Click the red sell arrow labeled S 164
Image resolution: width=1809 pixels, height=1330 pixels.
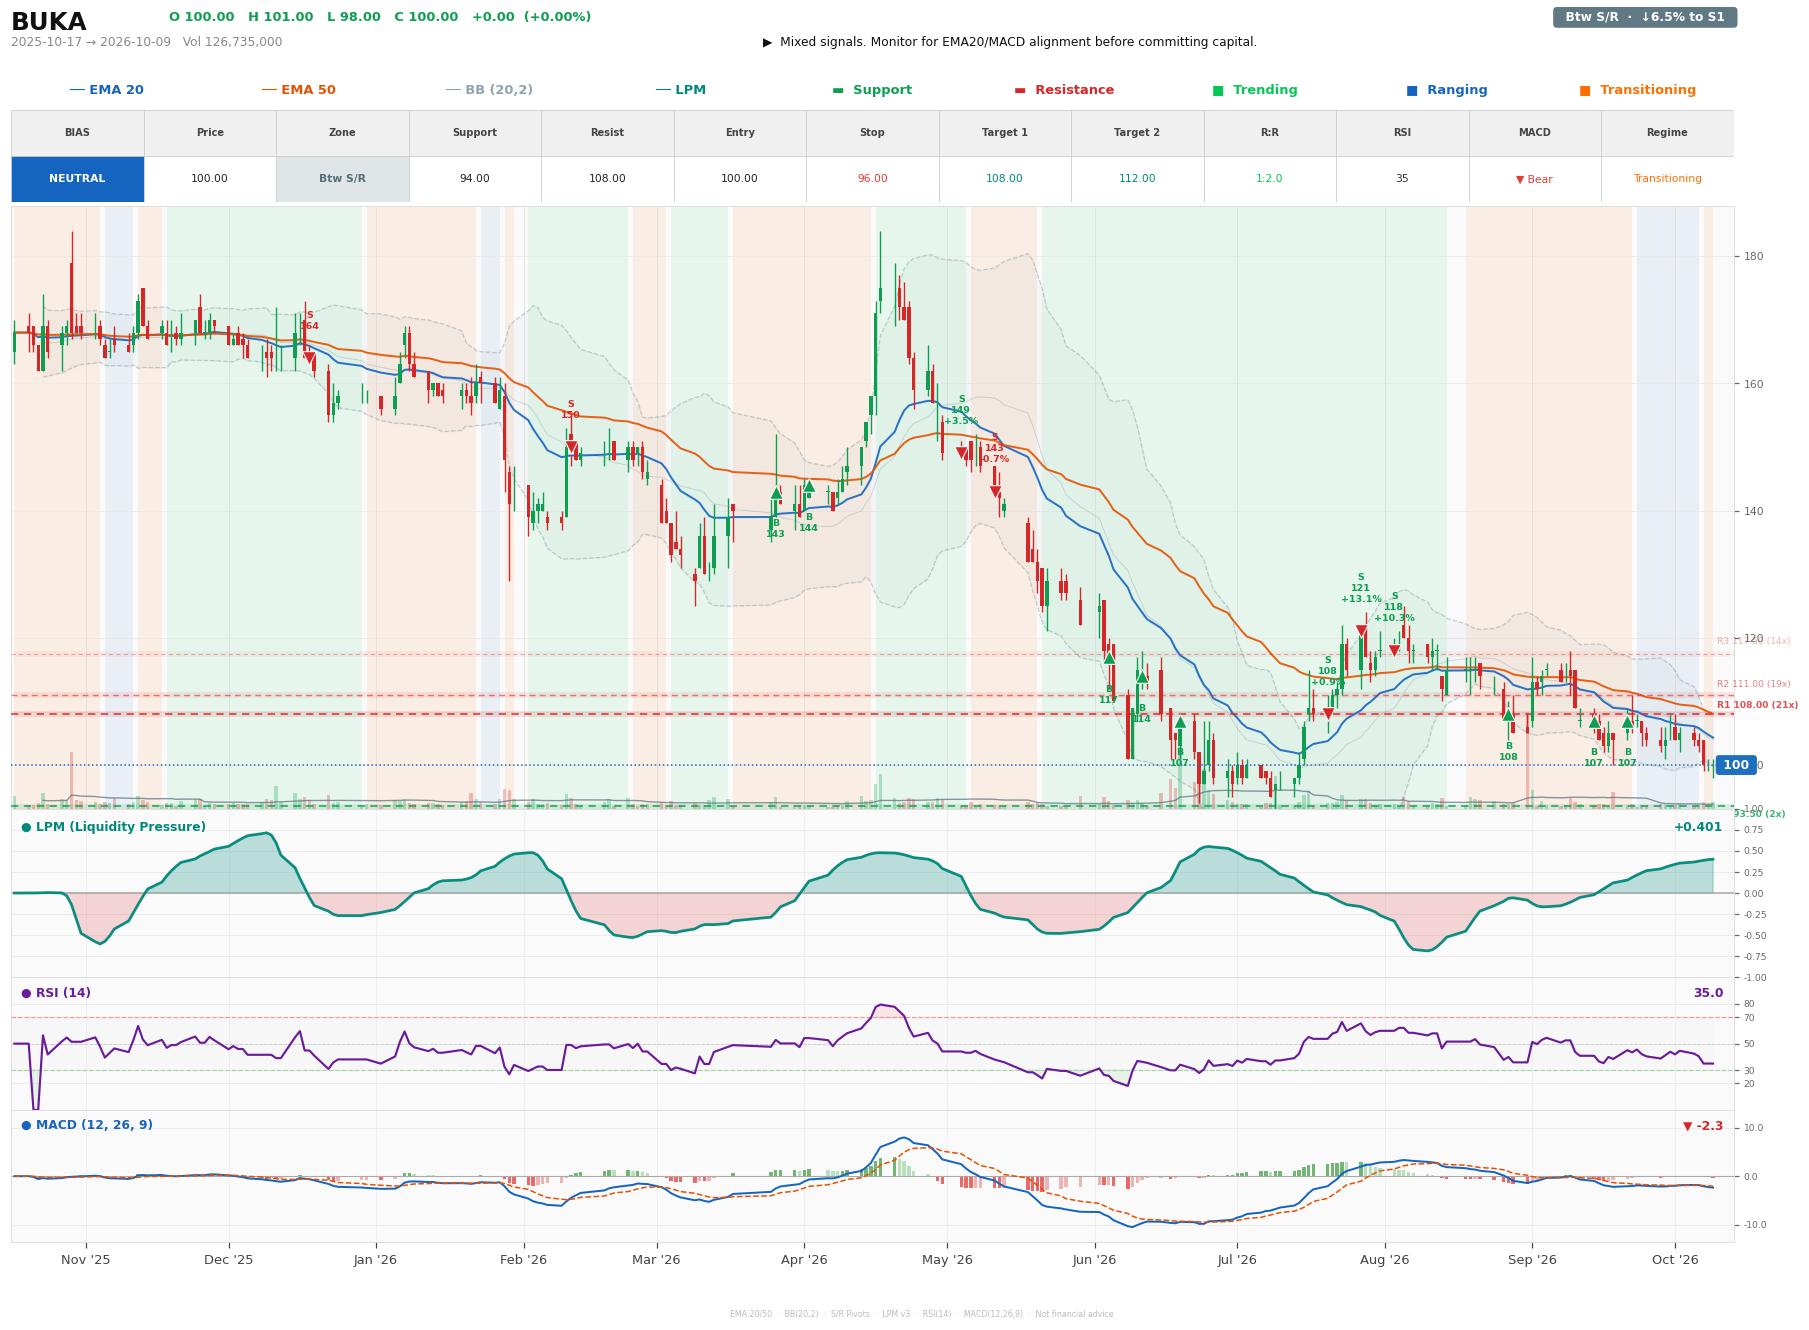309,358
